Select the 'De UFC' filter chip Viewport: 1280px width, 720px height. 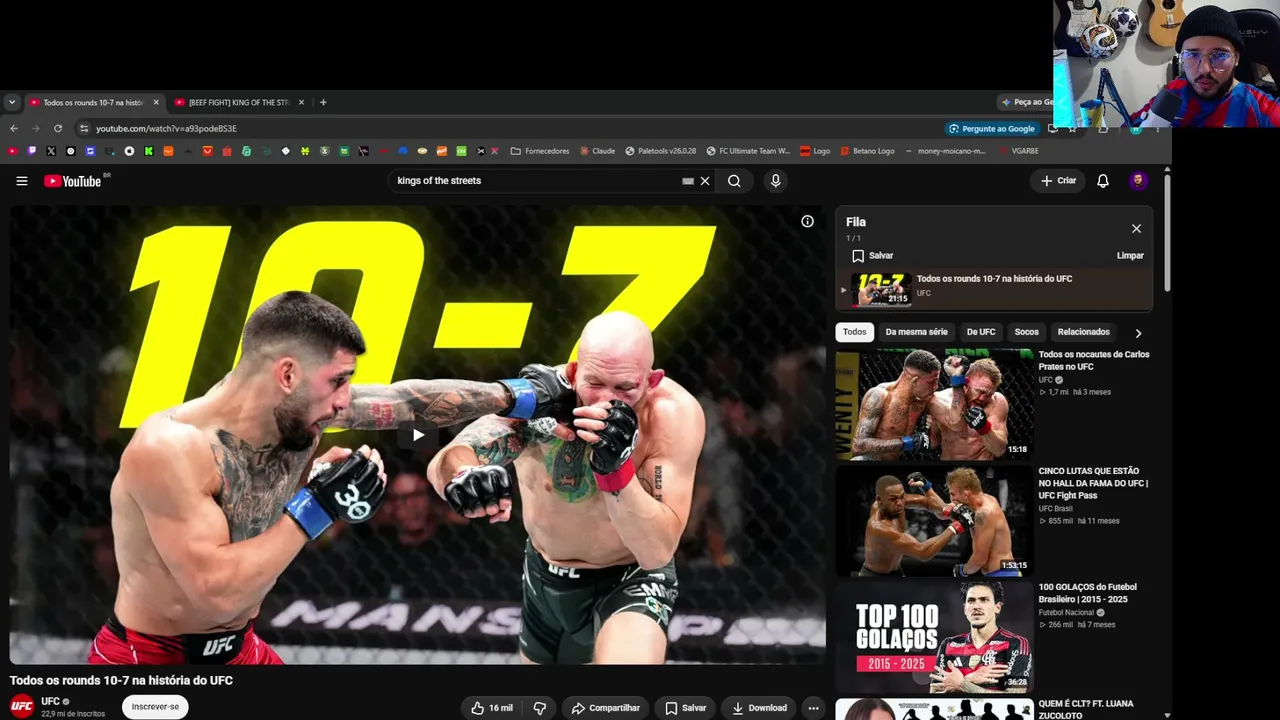pos(981,332)
